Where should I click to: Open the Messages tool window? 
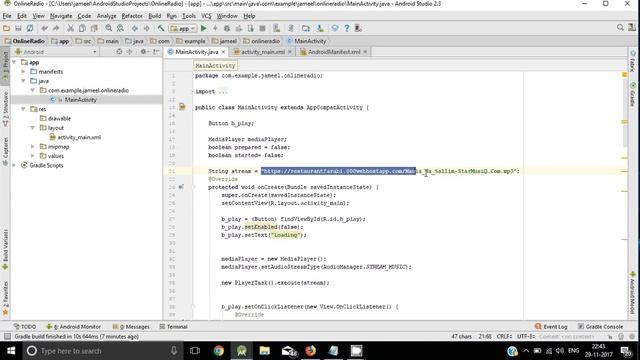point(131,327)
